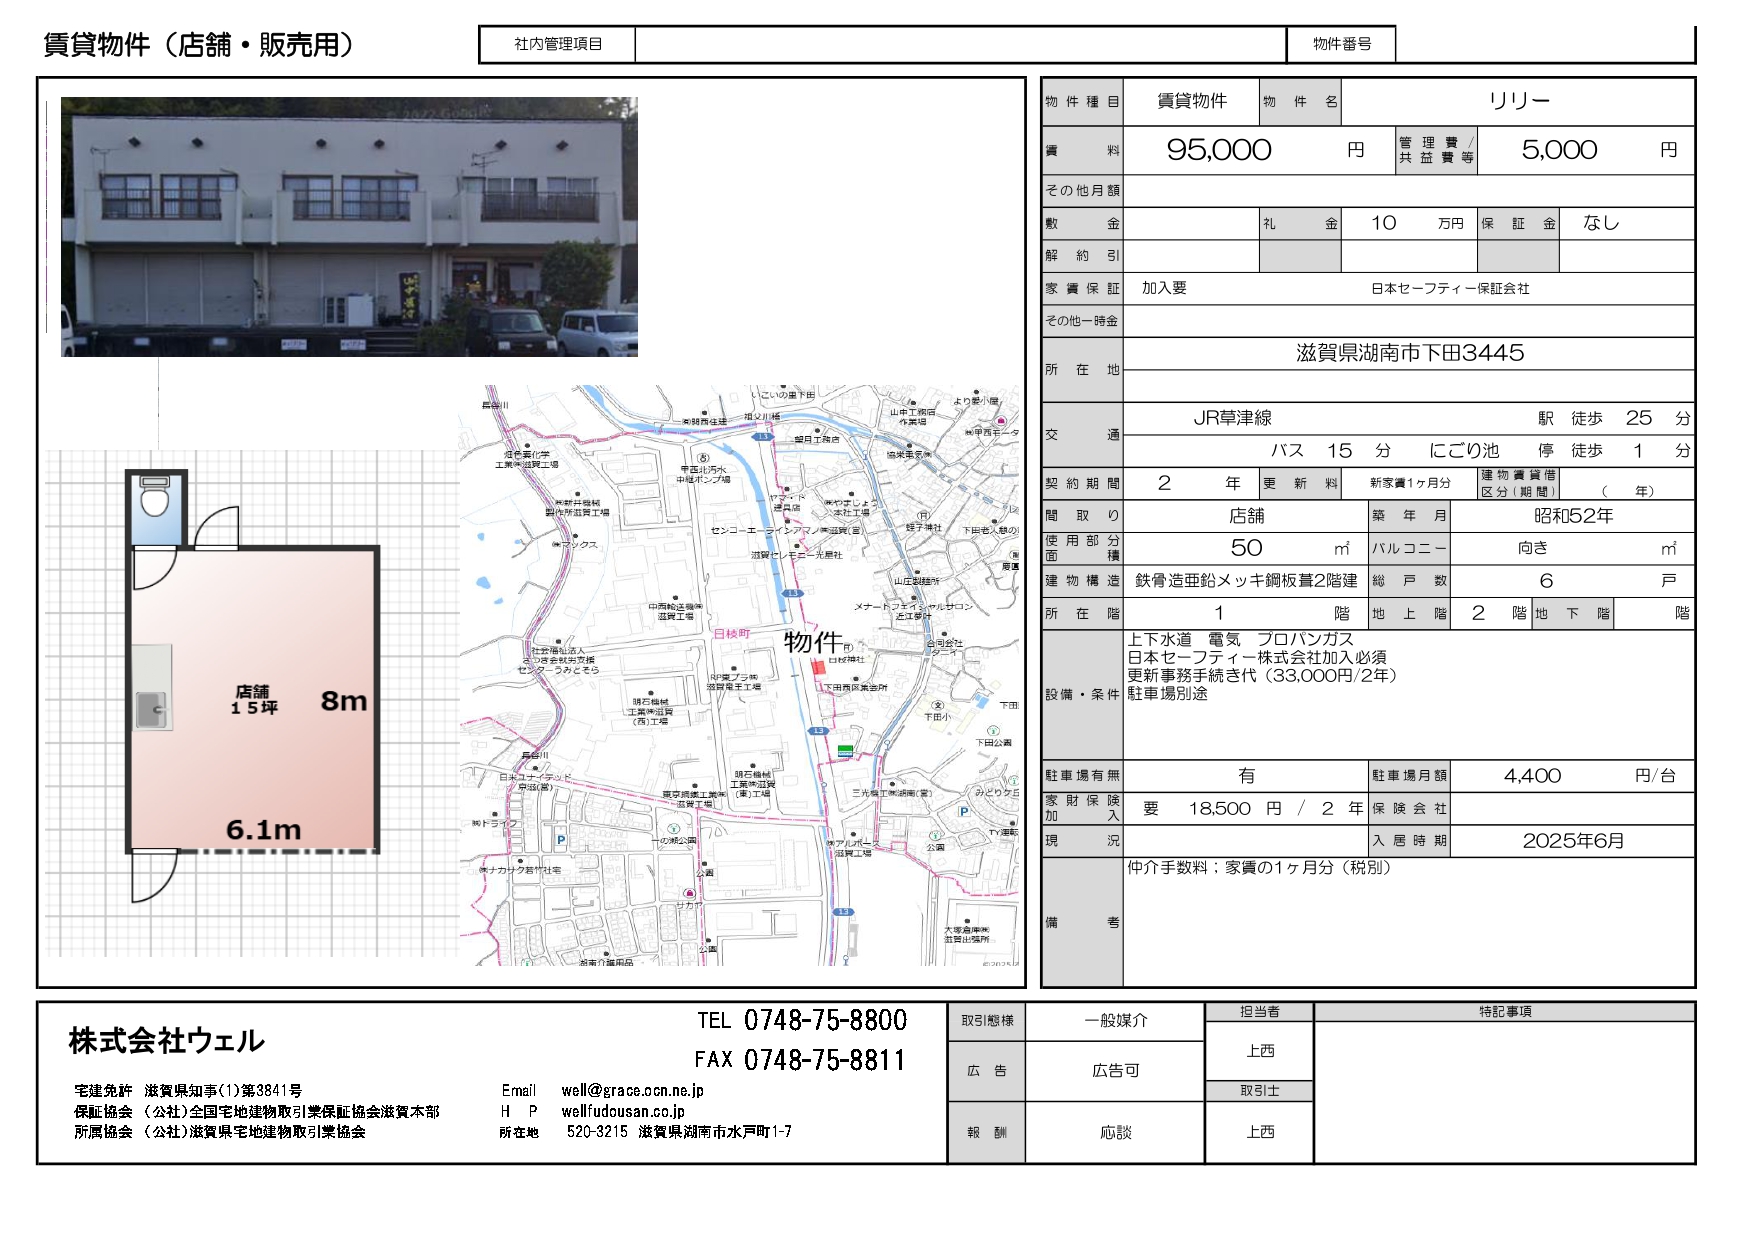The height and width of the screenshot is (1240, 1754).
Task: Click the email address well@grace.ocn.ne.jp
Action: coord(632,1090)
